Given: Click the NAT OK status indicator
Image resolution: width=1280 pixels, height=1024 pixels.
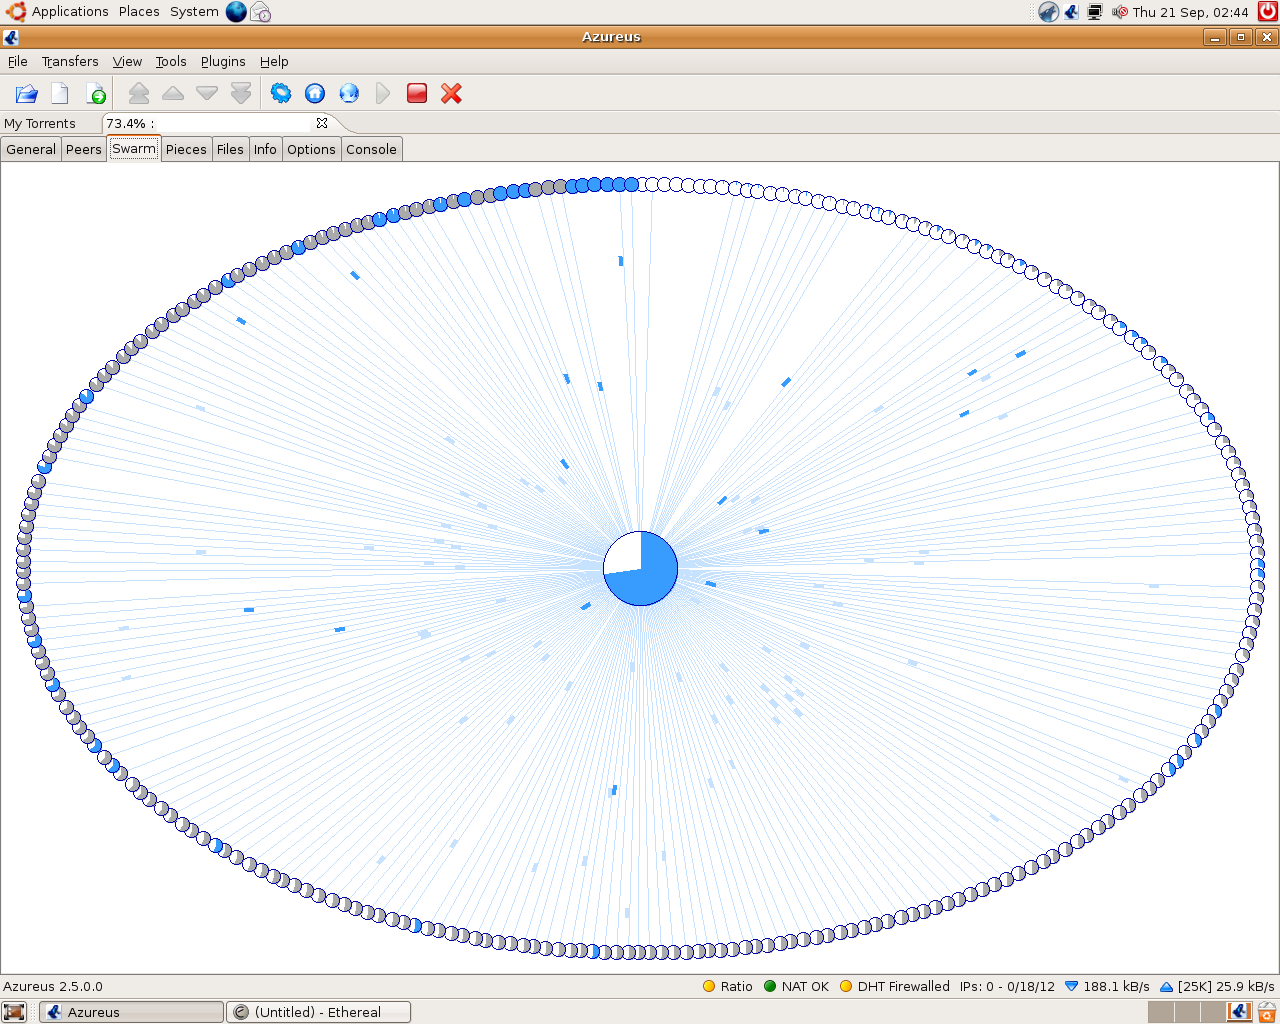Looking at the screenshot, I should coord(796,987).
